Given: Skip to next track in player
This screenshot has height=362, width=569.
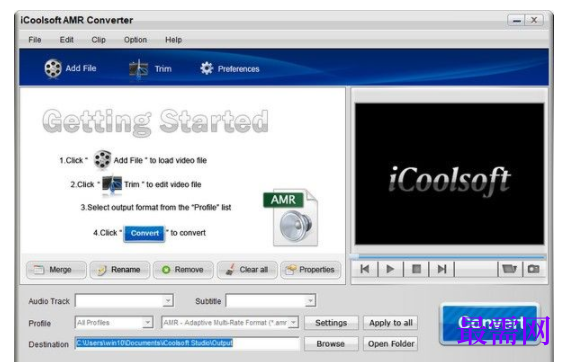Looking at the screenshot, I should tap(442, 269).
